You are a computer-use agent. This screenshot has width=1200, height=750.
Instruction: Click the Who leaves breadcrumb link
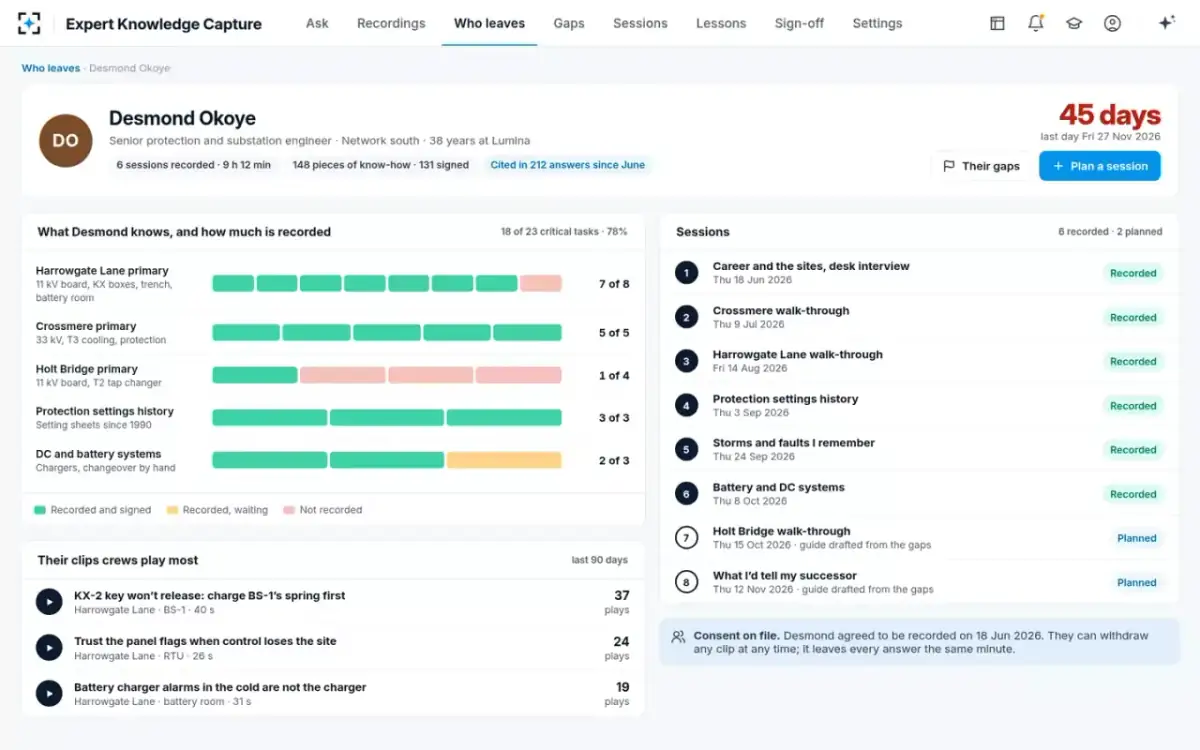pyautogui.click(x=51, y=68)
